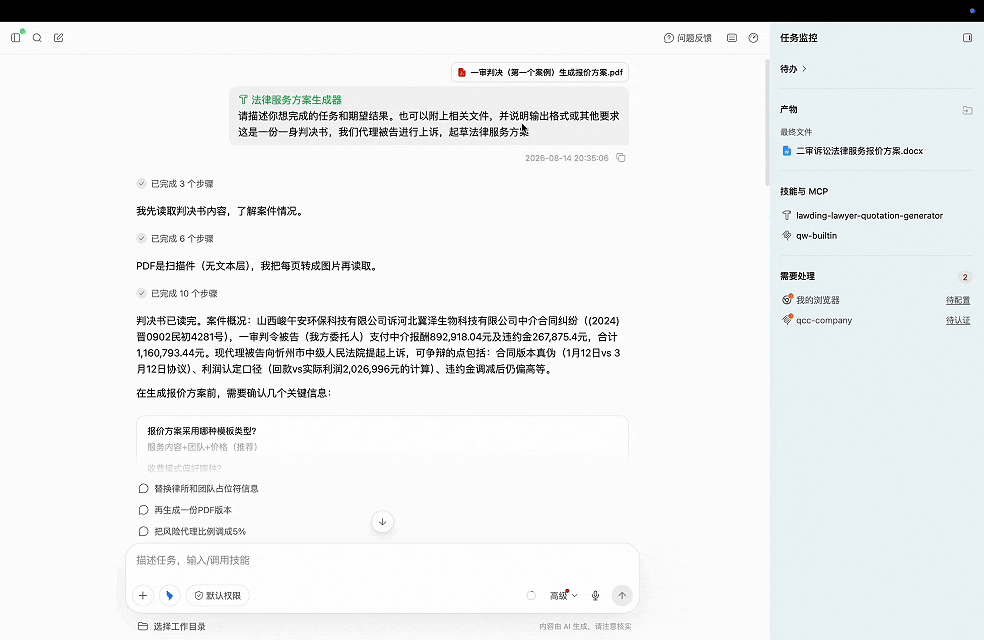Click the 报价方案采用哪种模板类型 question card
The image size is (984, 640).
tap(382, 439)
